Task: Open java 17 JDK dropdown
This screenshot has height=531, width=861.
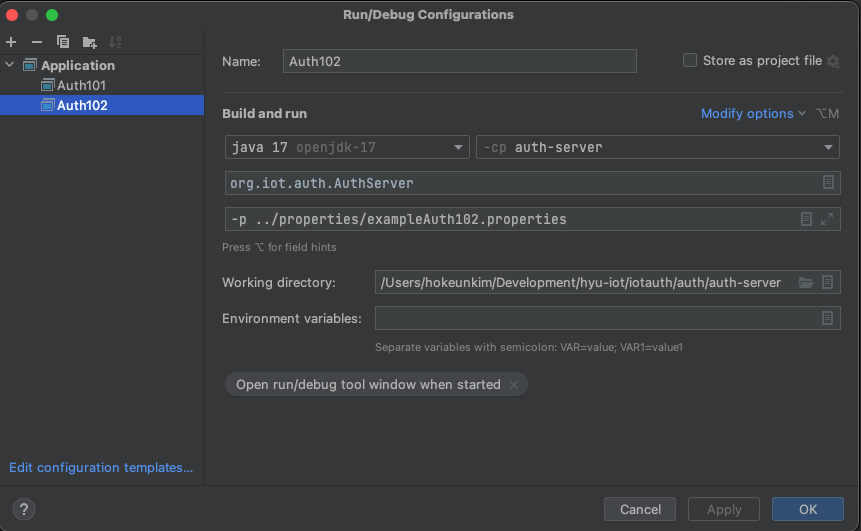Action: [347, 147]
